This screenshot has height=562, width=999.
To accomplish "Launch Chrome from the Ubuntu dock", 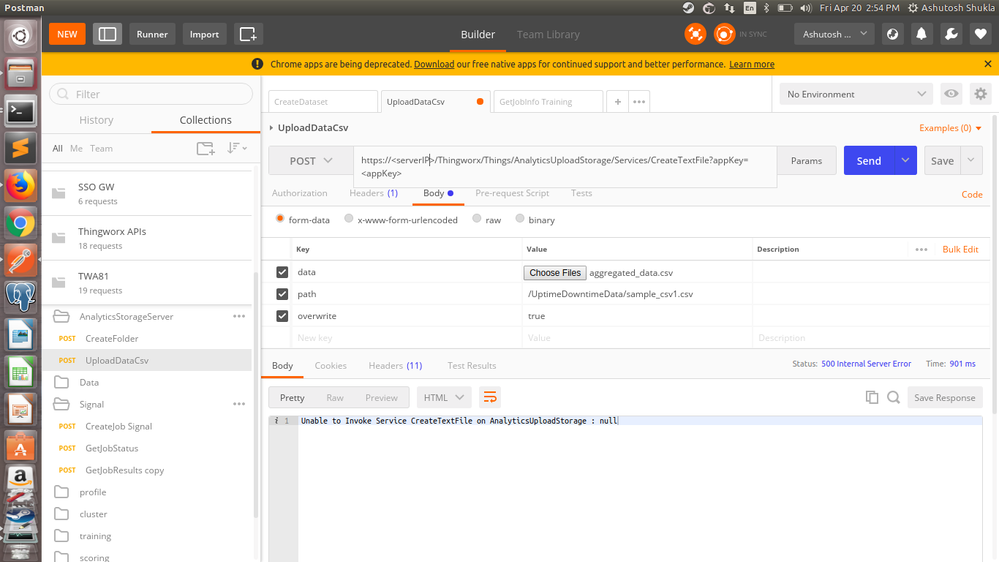I will 20,224.
